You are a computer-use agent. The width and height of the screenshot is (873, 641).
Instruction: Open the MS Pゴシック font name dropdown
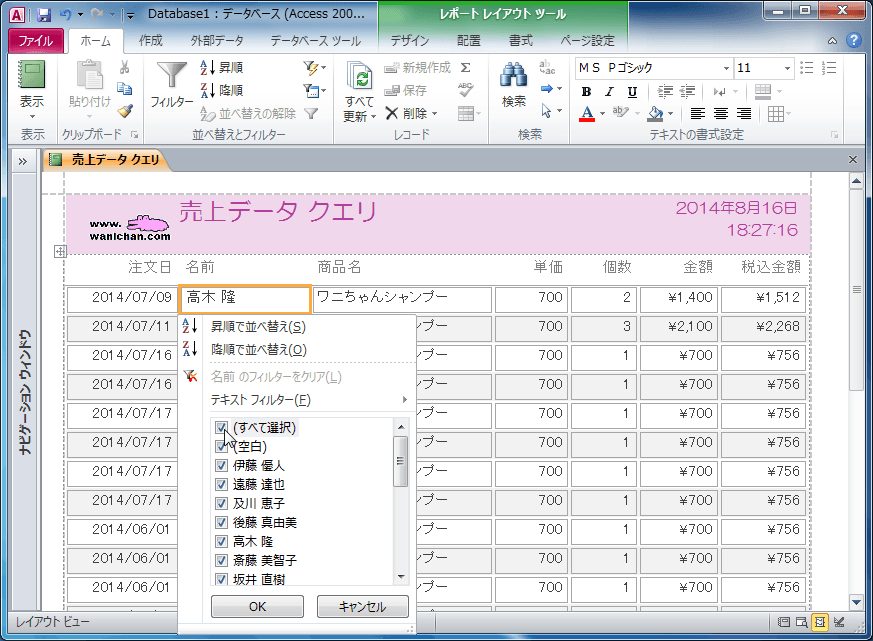[x=726, y=68]
